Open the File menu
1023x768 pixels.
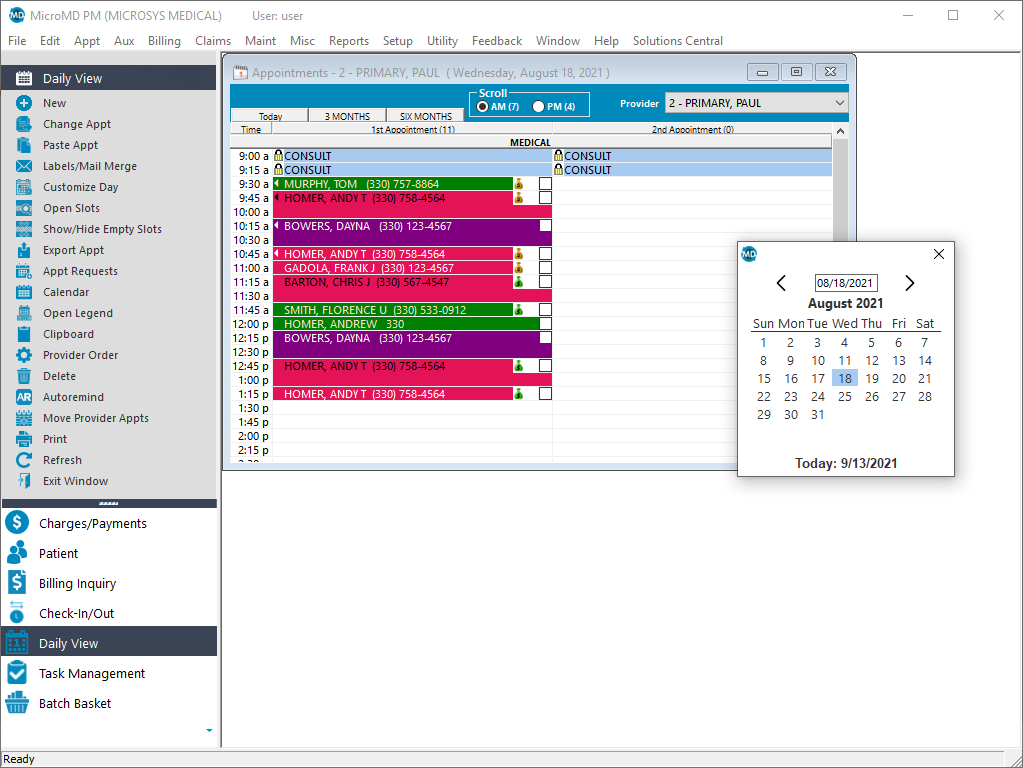17,40
